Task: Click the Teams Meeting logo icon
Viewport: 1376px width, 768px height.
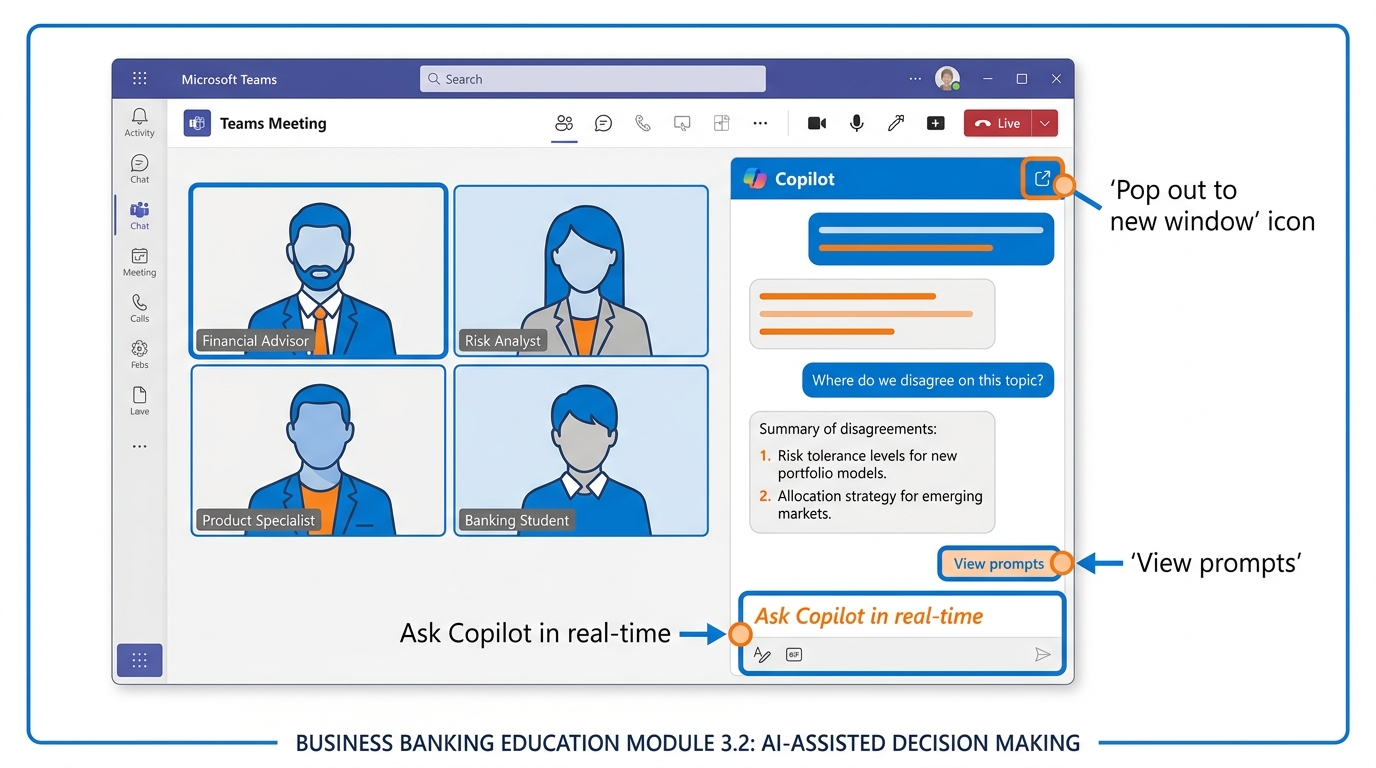Action: tap(197, 123)
